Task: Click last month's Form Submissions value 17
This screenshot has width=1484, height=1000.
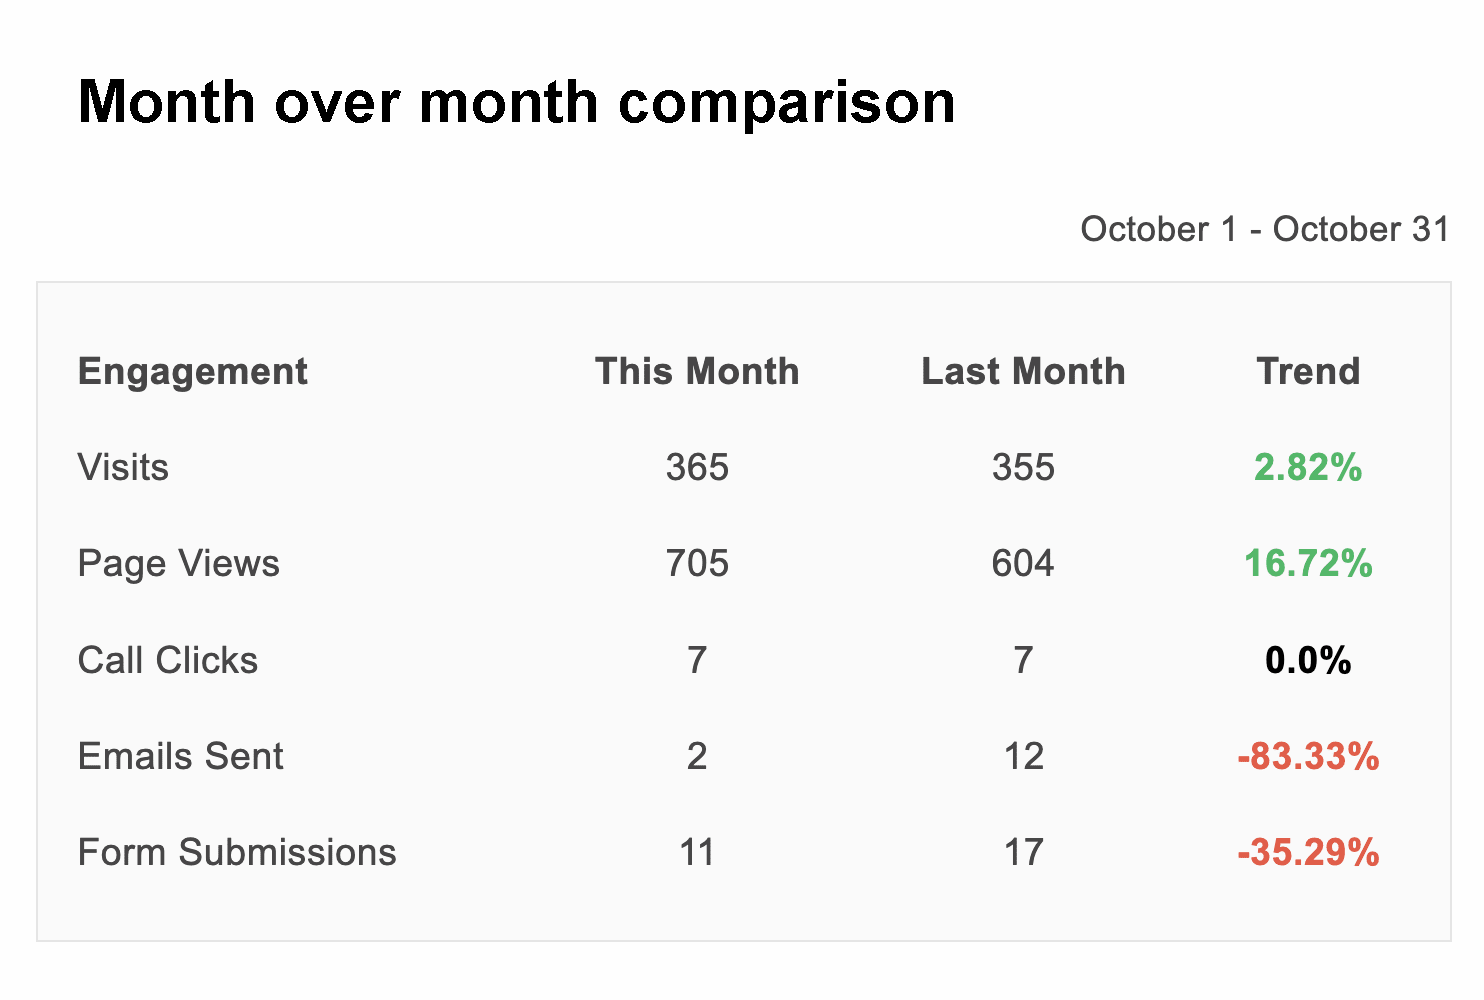Action: (x=1023, y=852)
